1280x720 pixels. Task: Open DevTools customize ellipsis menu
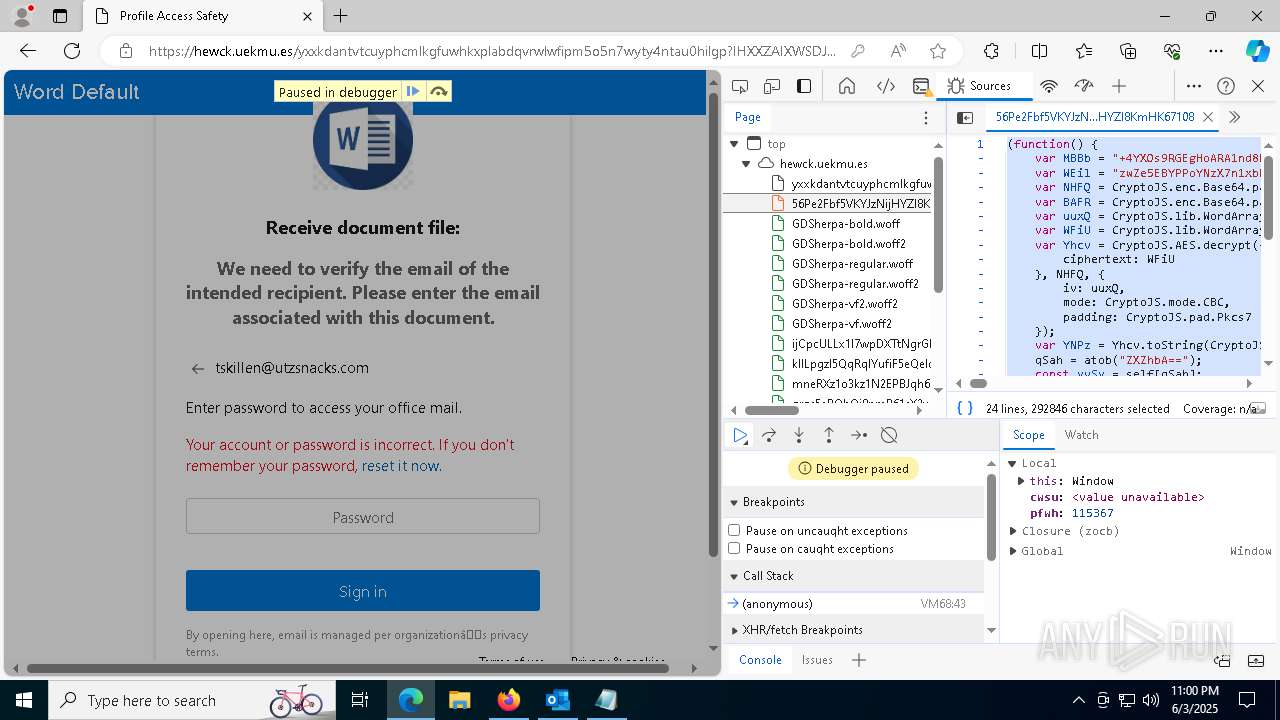[x=1194, y=86]
